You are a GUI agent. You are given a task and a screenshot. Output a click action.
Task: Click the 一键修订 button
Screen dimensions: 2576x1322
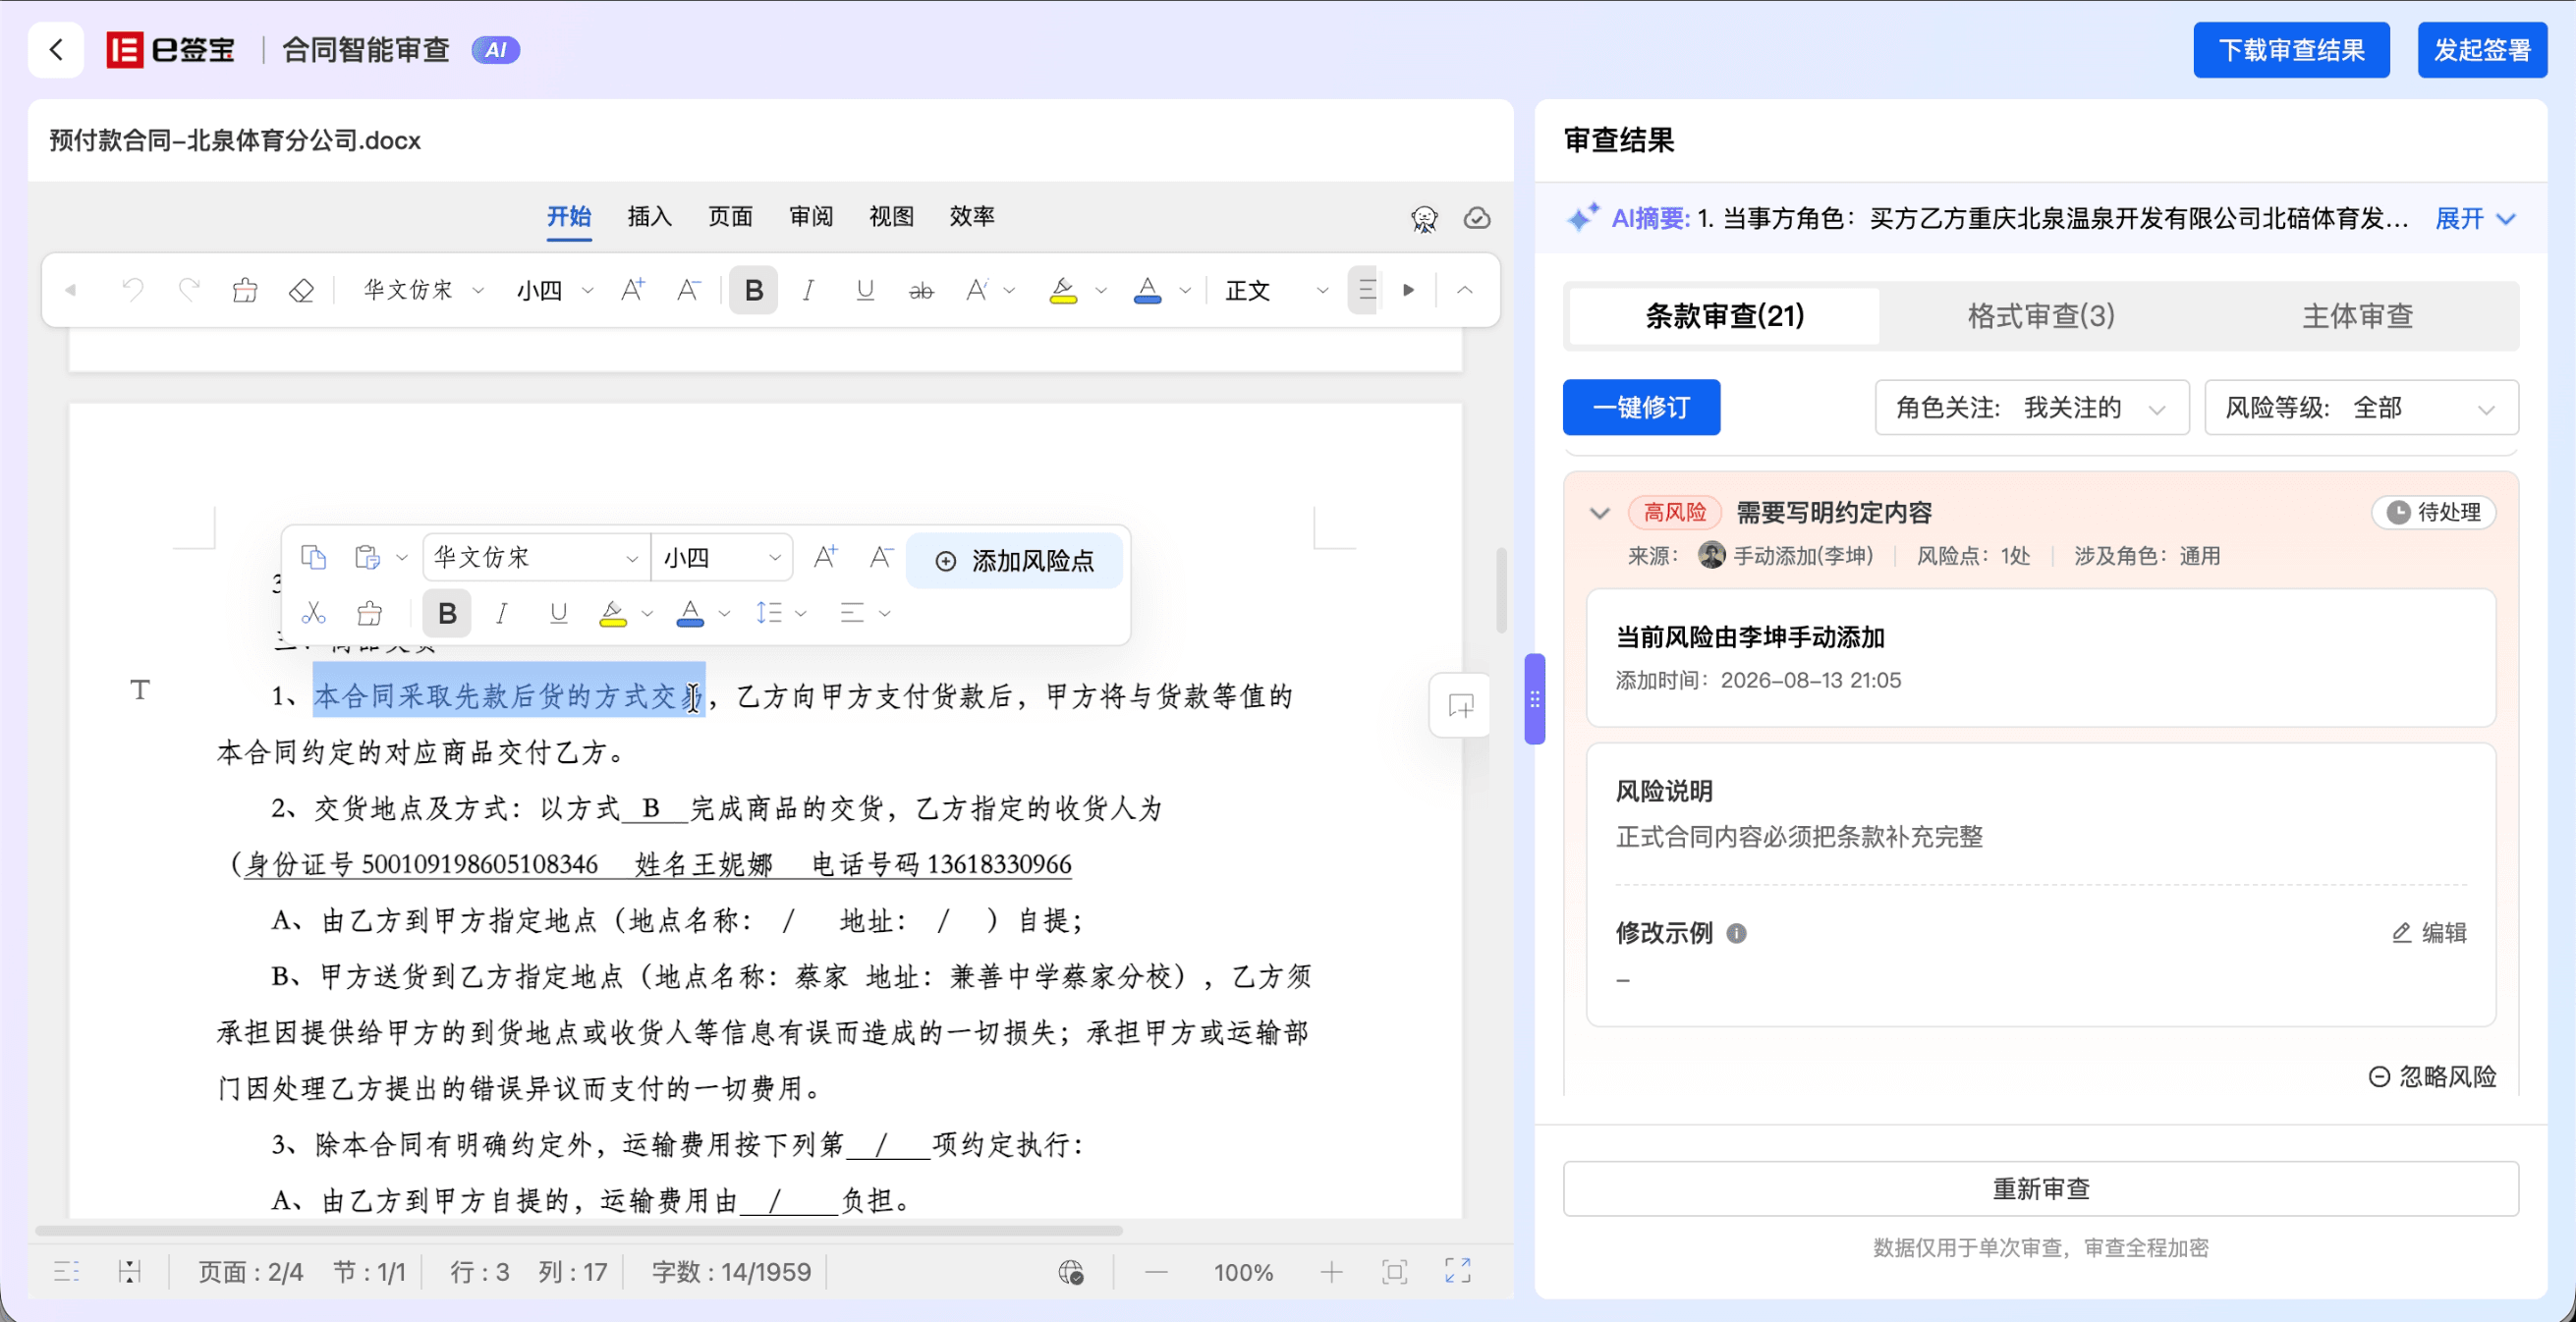(1641, 407)
